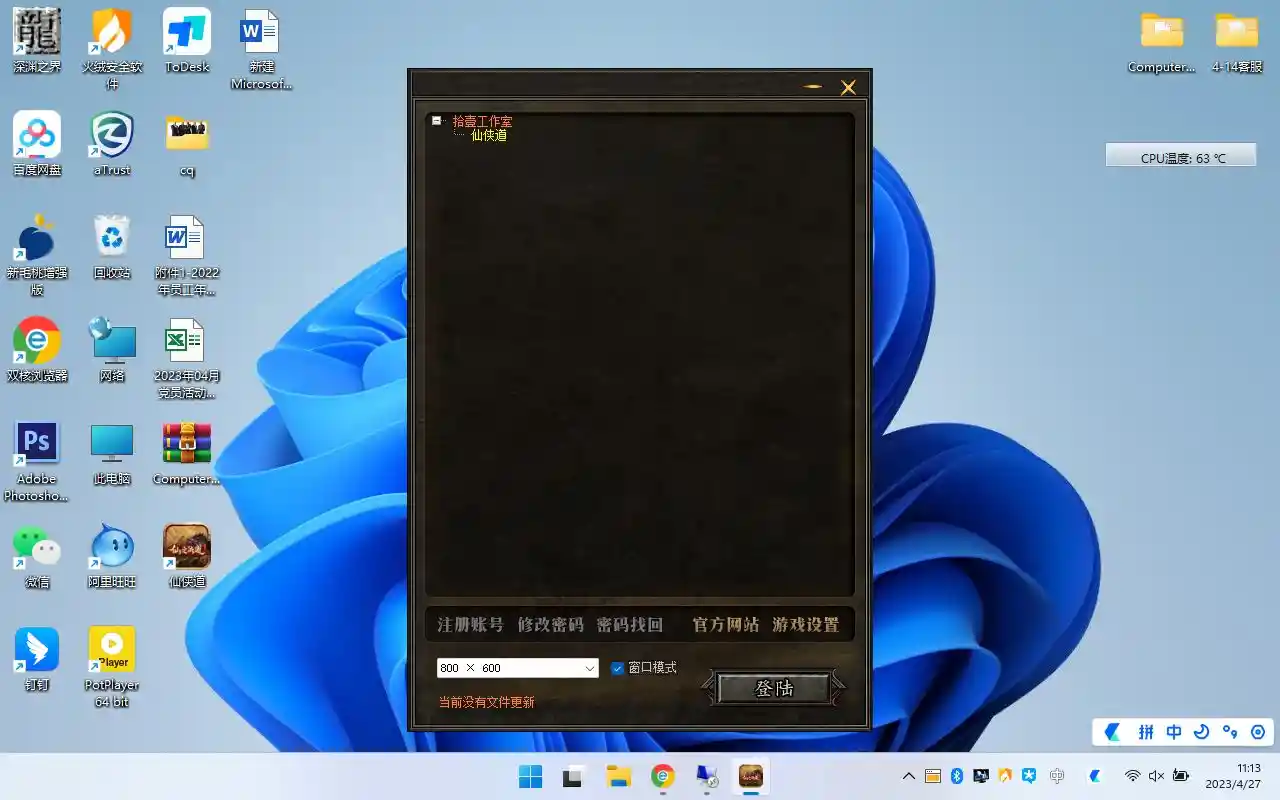This screenshot has width=1280, height=800.
Task: Select the 4-14客服 desktop folder
Action: [1237, 42]
